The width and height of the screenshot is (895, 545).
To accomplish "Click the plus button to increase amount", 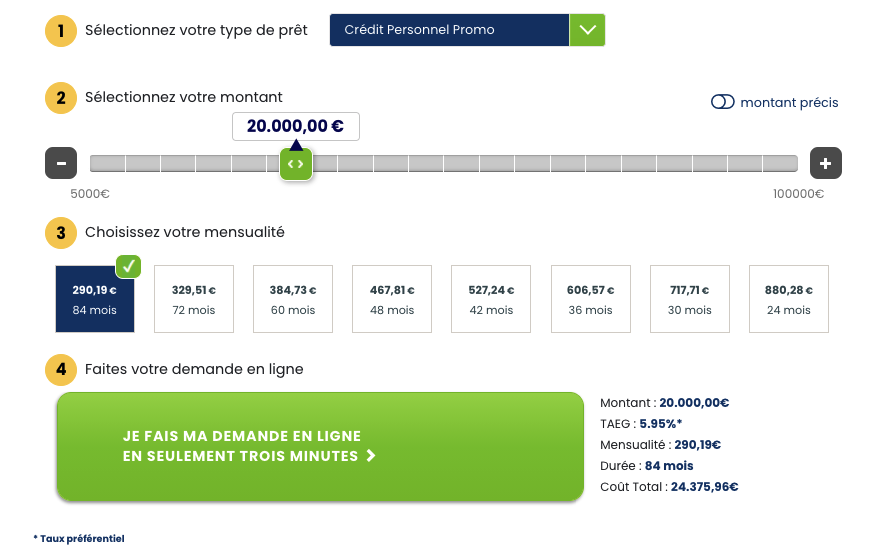I will [x=825, y=163].
